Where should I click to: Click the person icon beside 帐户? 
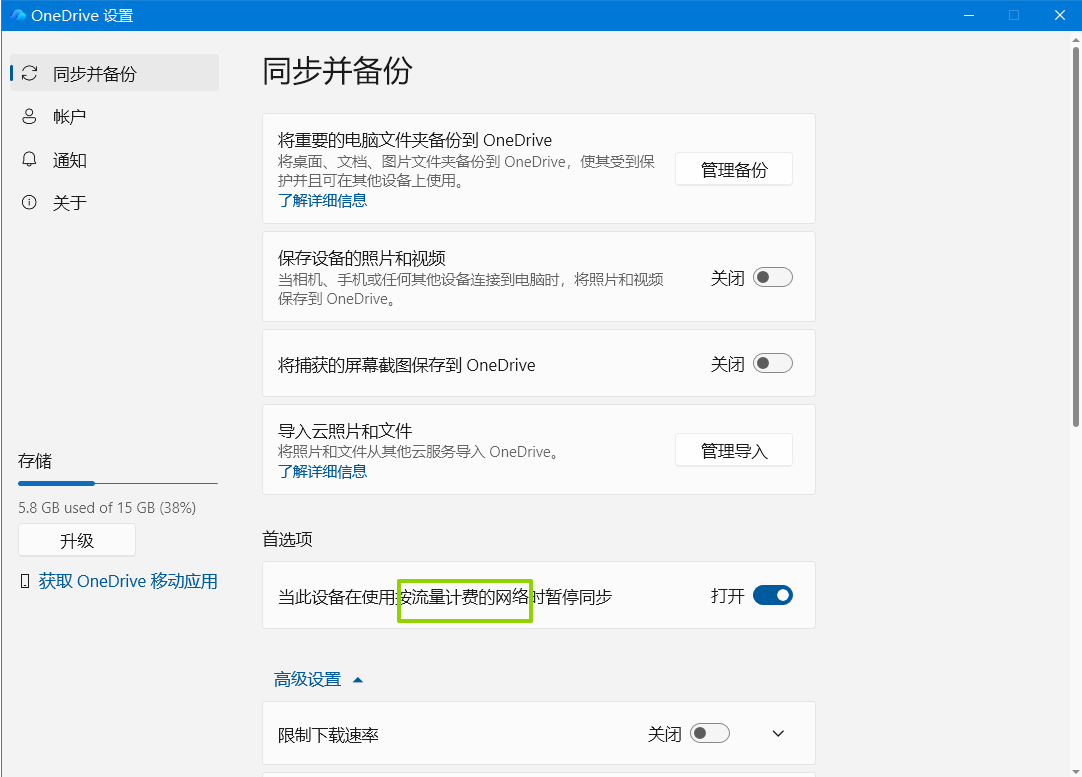click(29, 116)
